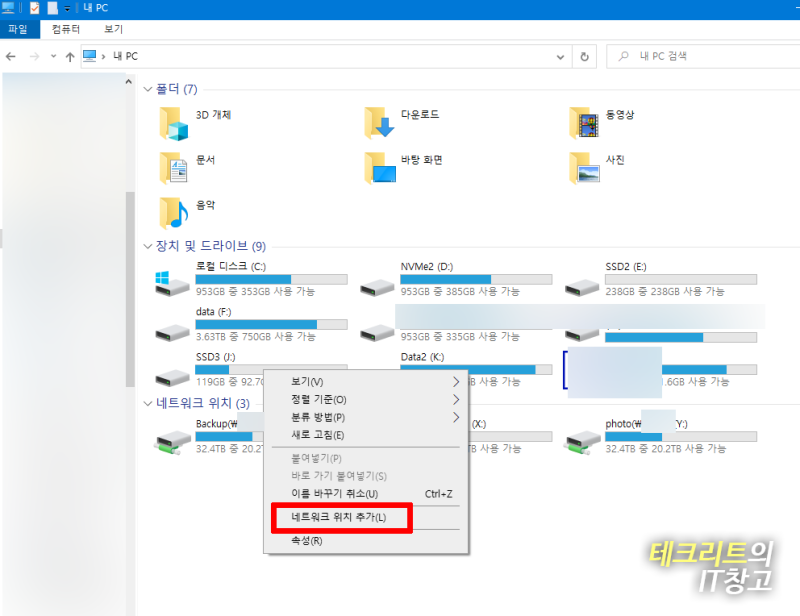The width and height of the screenshot is (800, 616).
Task: Open recent locations dropdown arrow
Action: [54, 56]
